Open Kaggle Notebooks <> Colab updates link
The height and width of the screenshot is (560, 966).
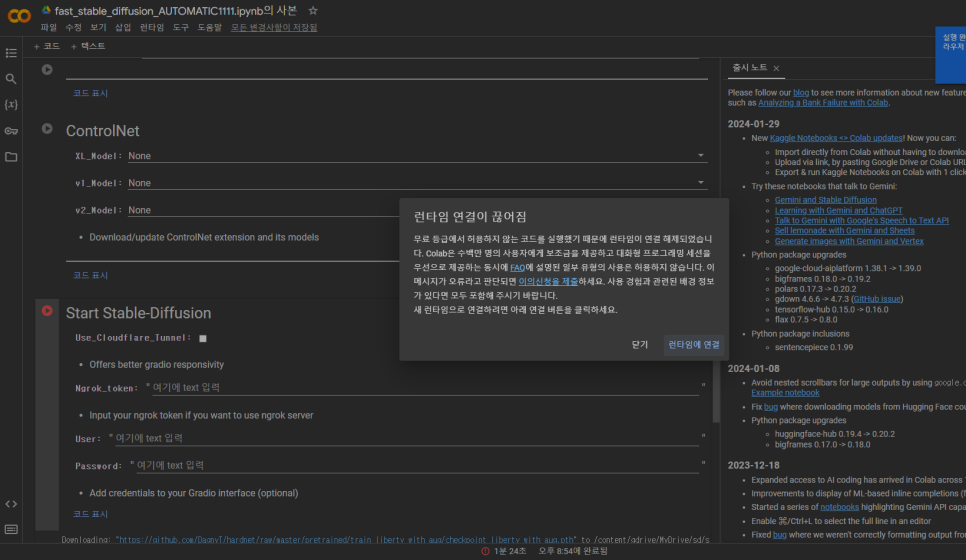pyautogui.click(x=836, y=138)
